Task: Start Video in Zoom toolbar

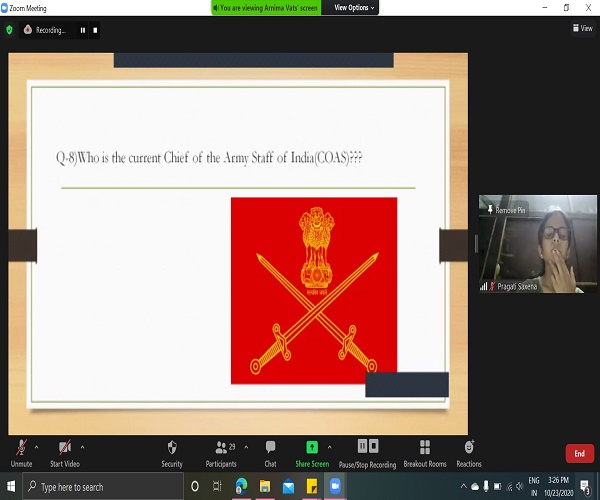Action: pyautogui.click(x=65, y=454)
